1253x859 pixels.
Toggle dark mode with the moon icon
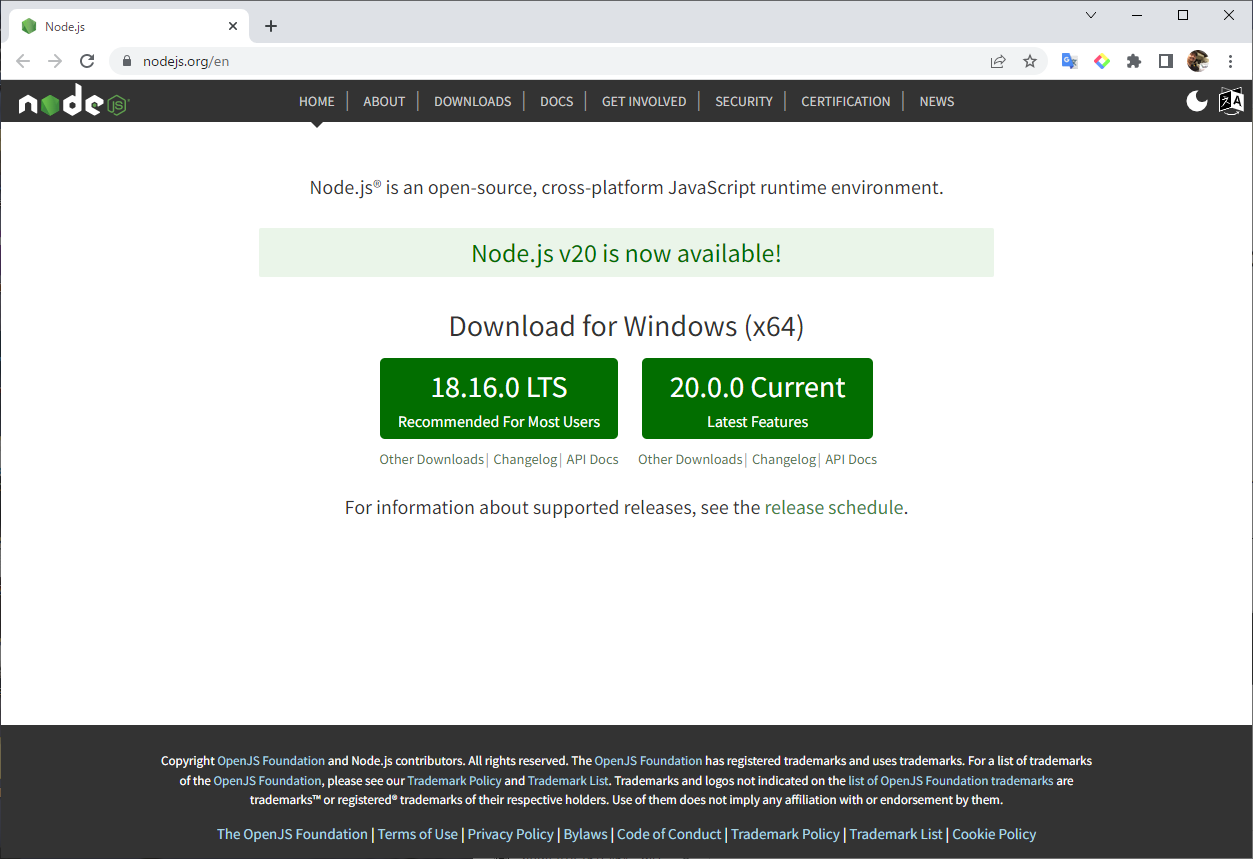[x=1196, y=100]
